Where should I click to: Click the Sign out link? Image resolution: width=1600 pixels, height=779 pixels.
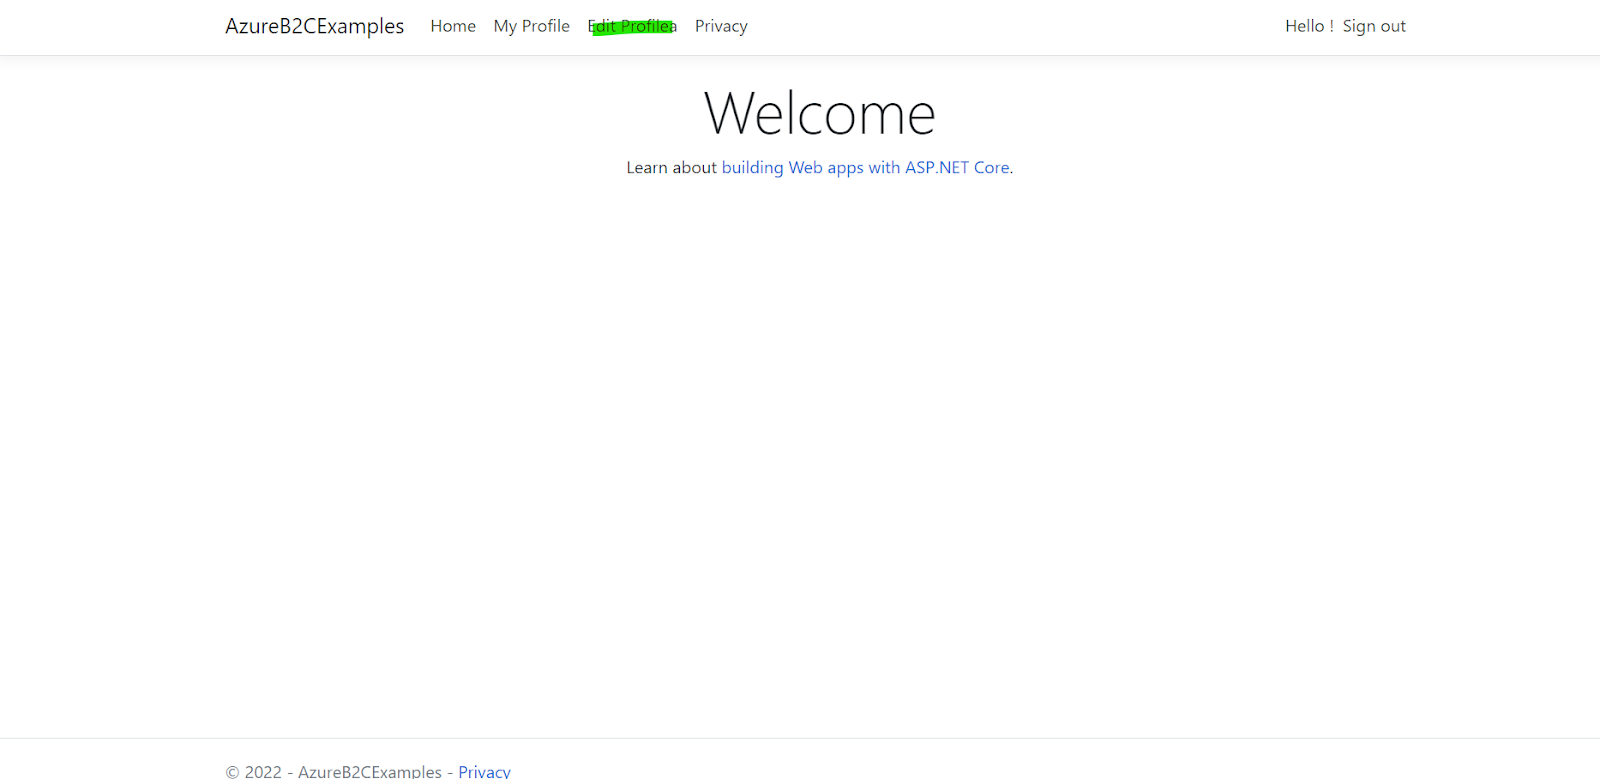click(1374, 26)
